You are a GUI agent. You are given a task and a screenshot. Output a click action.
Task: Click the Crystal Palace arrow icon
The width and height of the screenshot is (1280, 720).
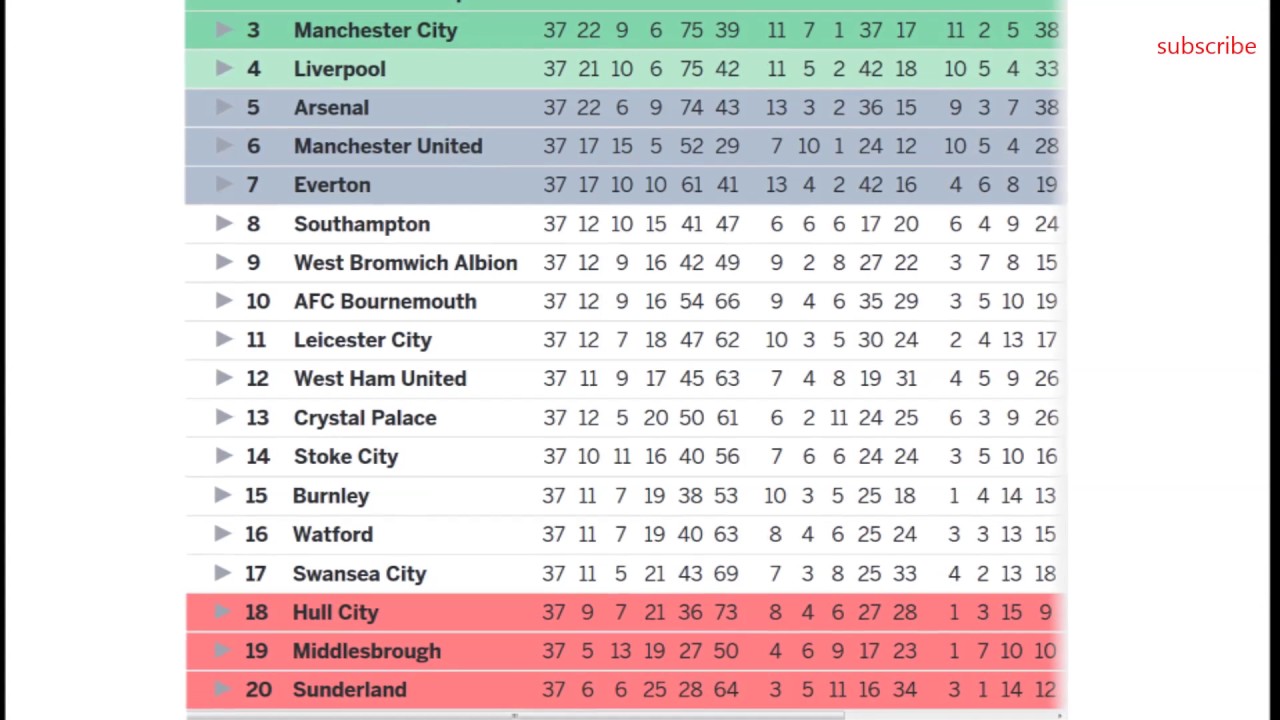(224, 417)
